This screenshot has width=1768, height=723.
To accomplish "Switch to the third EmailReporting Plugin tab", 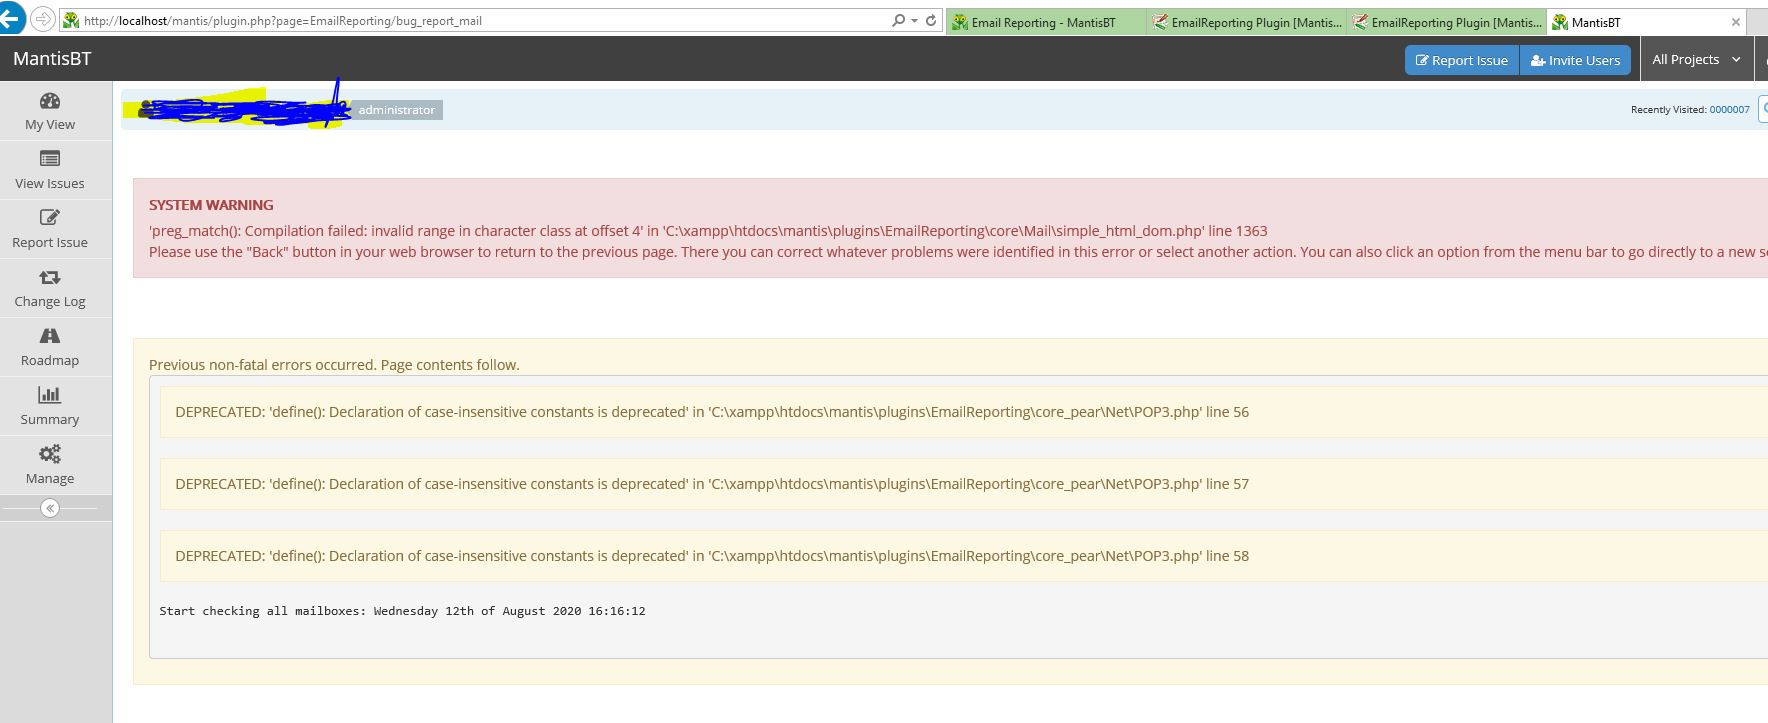I will coord(1447,22).
